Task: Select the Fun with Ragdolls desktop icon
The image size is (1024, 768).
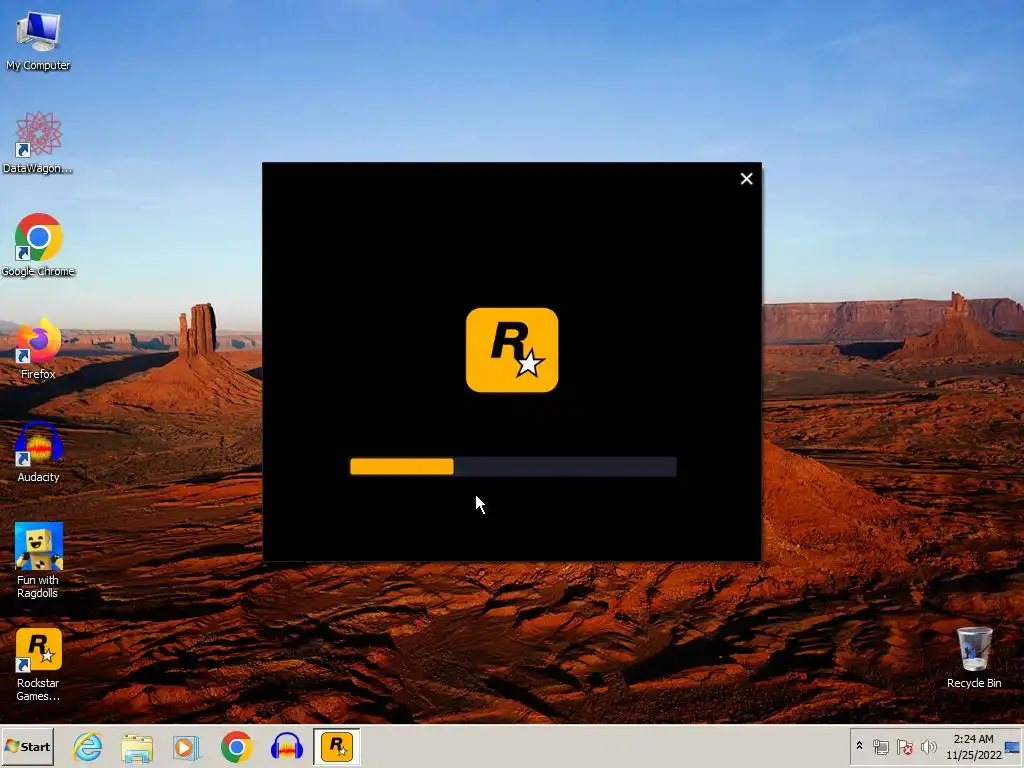Action: [38, 560]
